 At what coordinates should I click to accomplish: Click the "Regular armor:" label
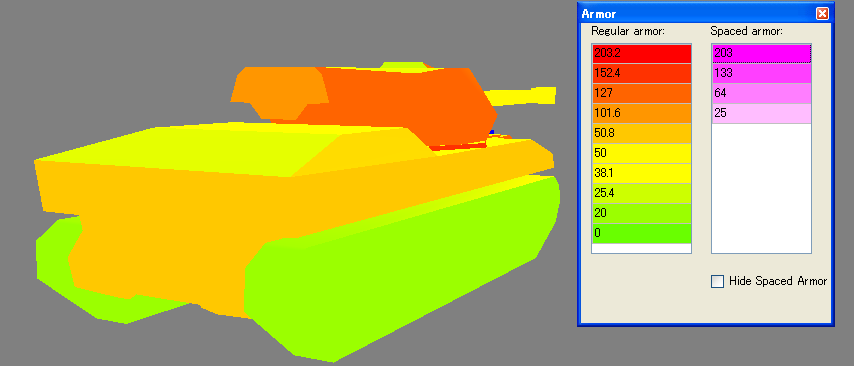coord(627,32)
